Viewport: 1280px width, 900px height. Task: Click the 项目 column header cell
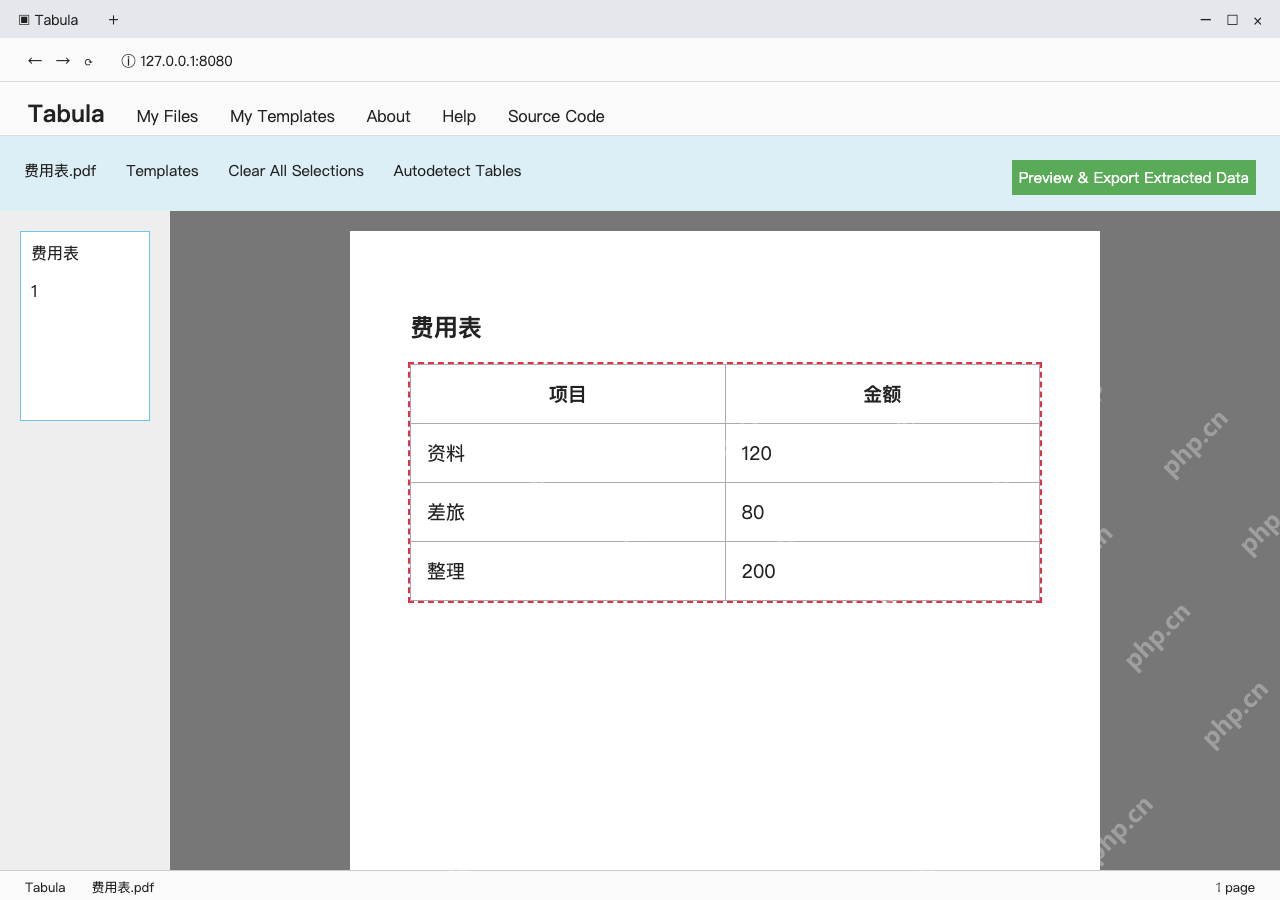click(568, 394)
